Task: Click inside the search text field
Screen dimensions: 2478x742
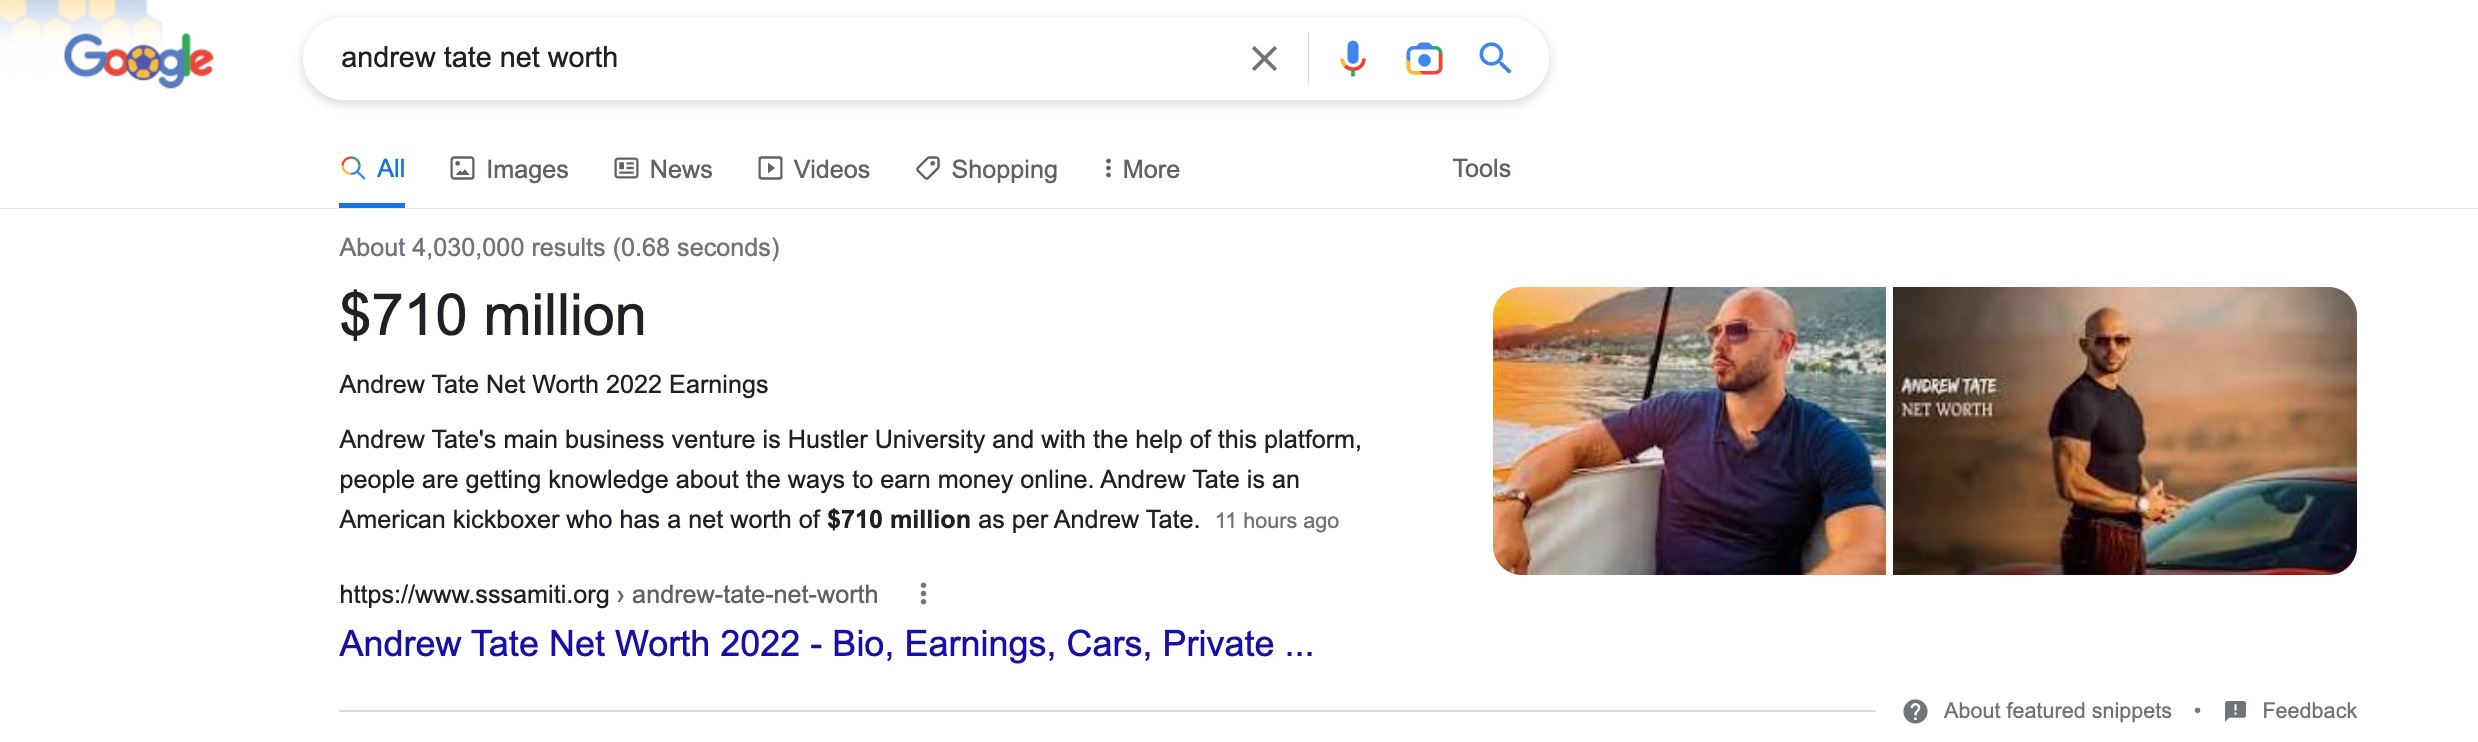Action: [780, 58]
